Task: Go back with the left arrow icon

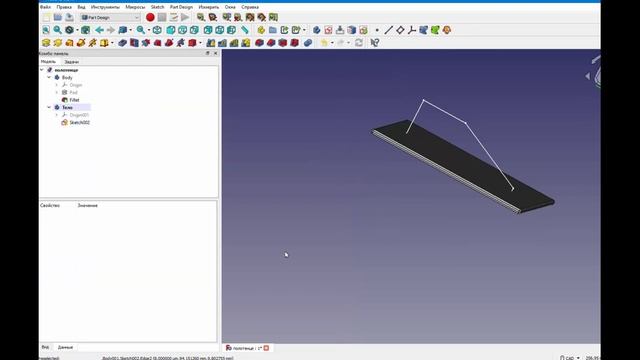Action: [99, 30]
